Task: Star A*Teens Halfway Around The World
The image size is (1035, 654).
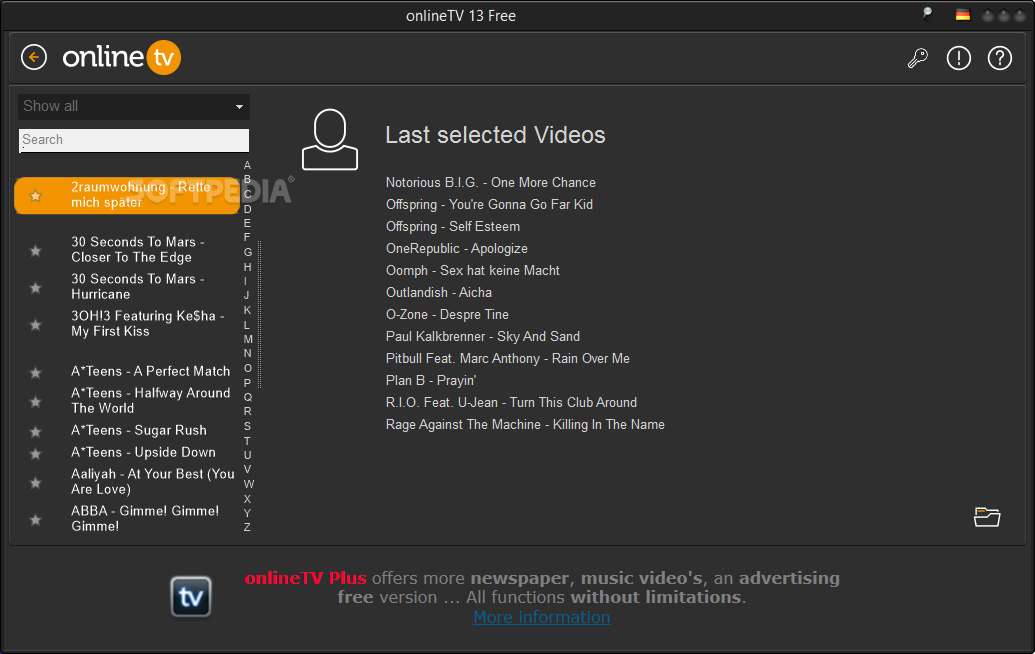Action: point(36,402)
